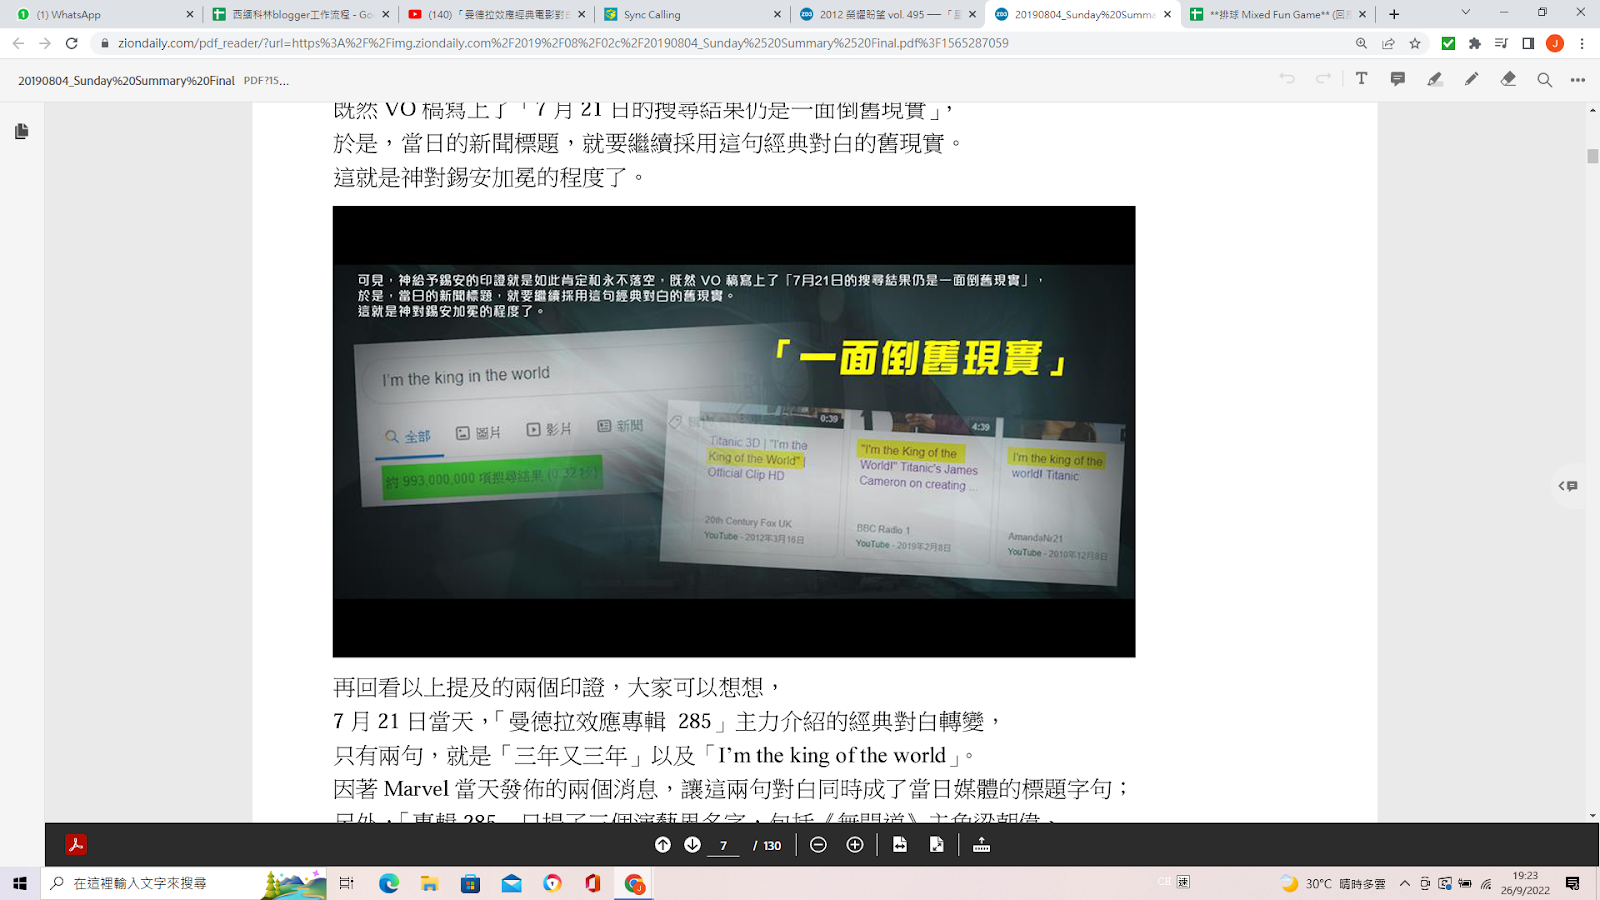Switch to the Sync Calling tab
This screenshot has height=900, width=1600.
pos(691,14)
